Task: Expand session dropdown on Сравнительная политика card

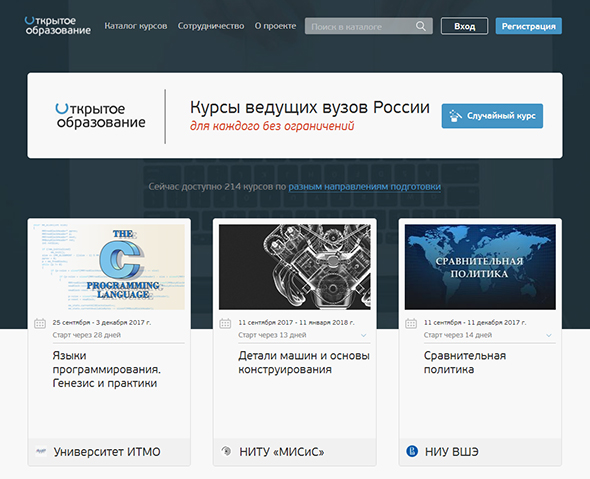Action: (549, 335)
